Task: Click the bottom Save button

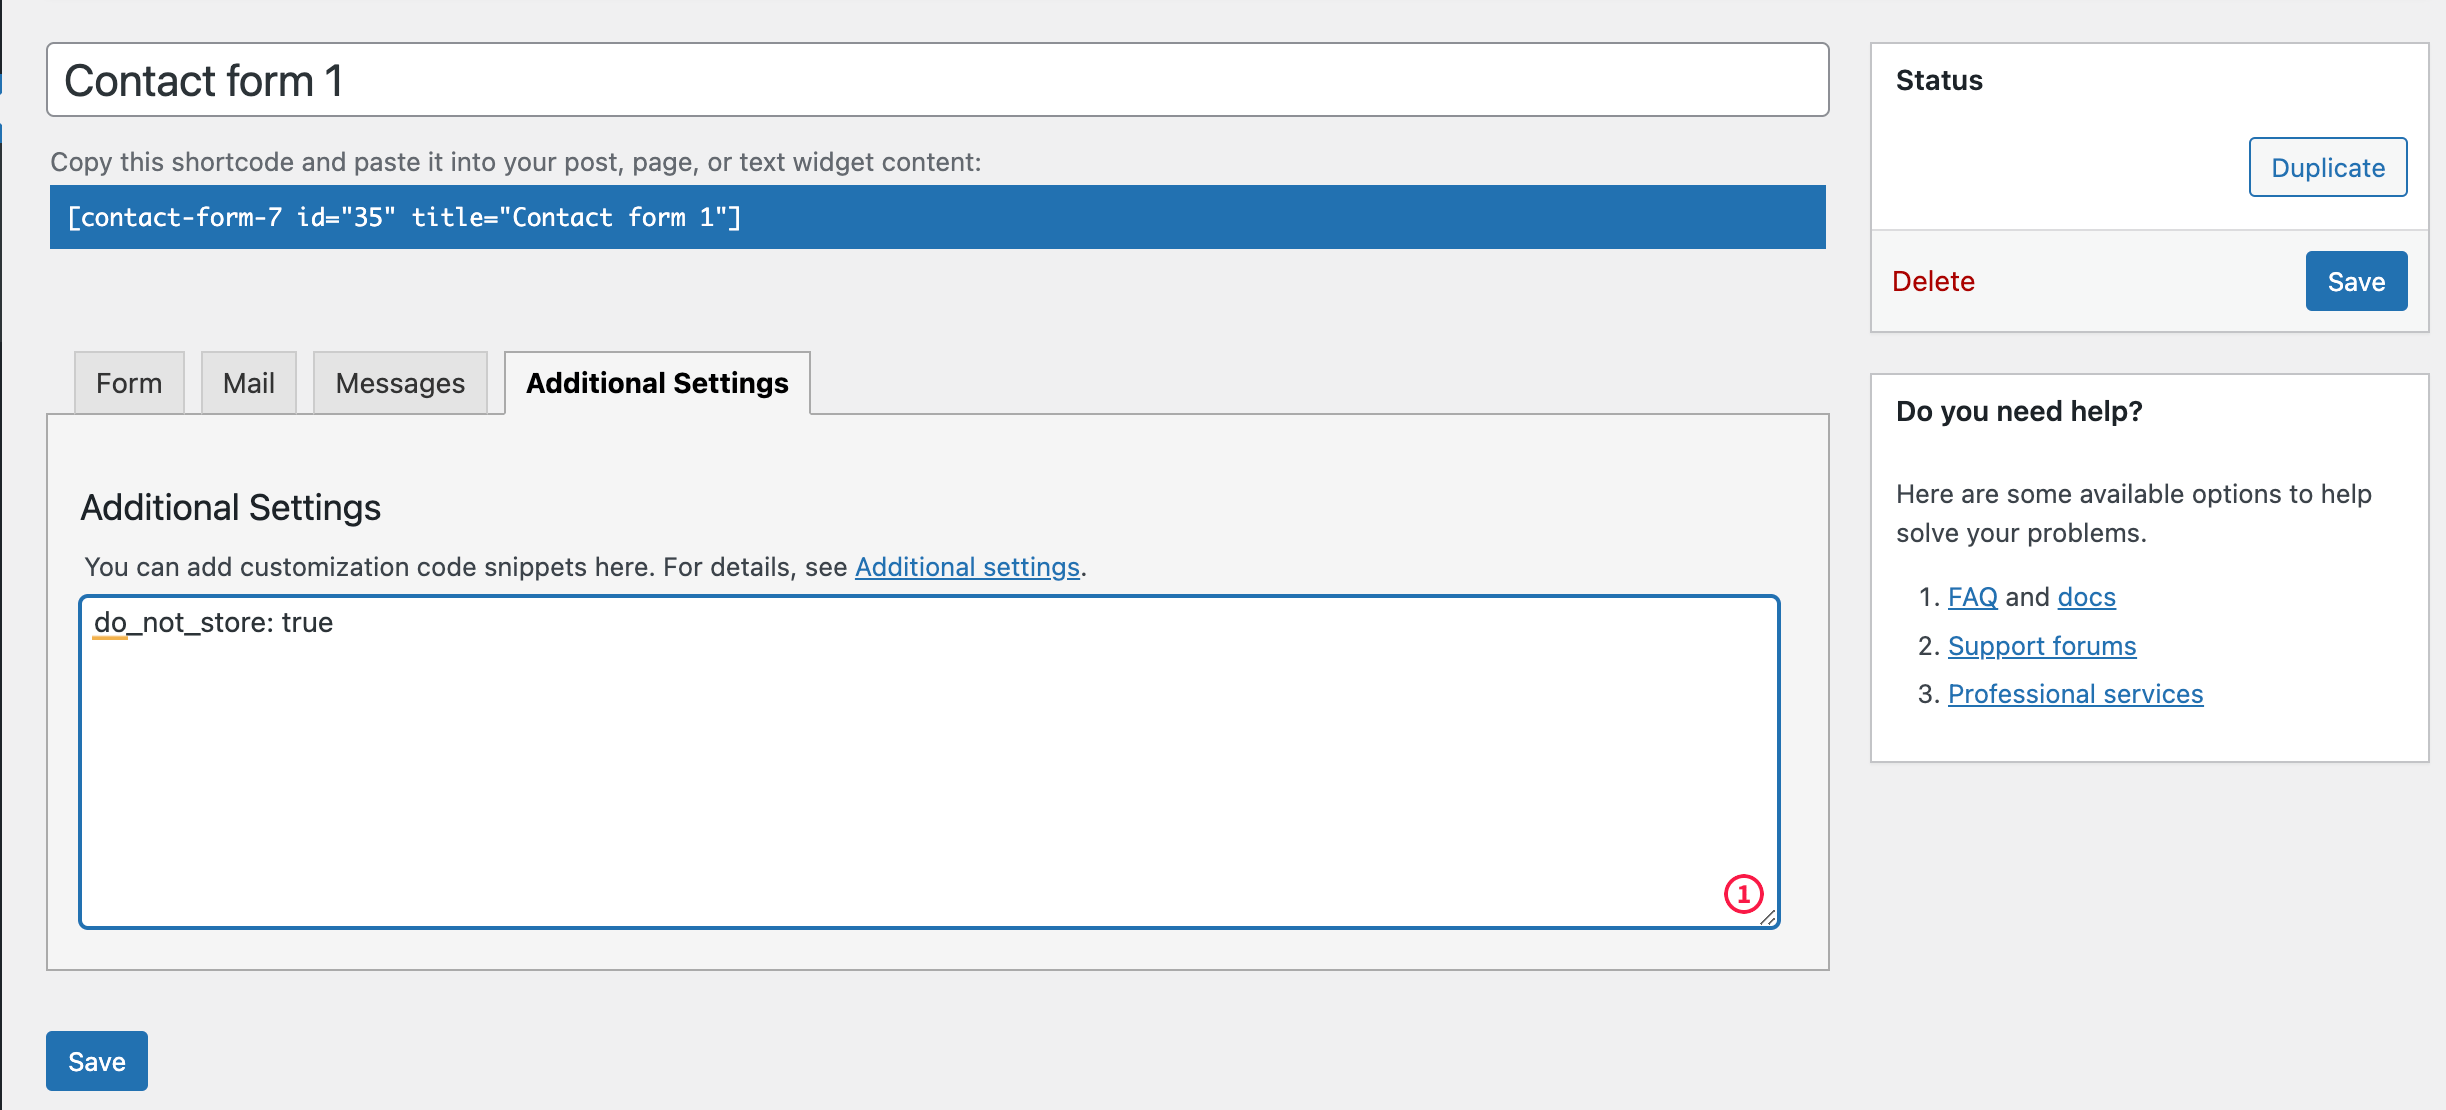Action: click(97, 1061)
